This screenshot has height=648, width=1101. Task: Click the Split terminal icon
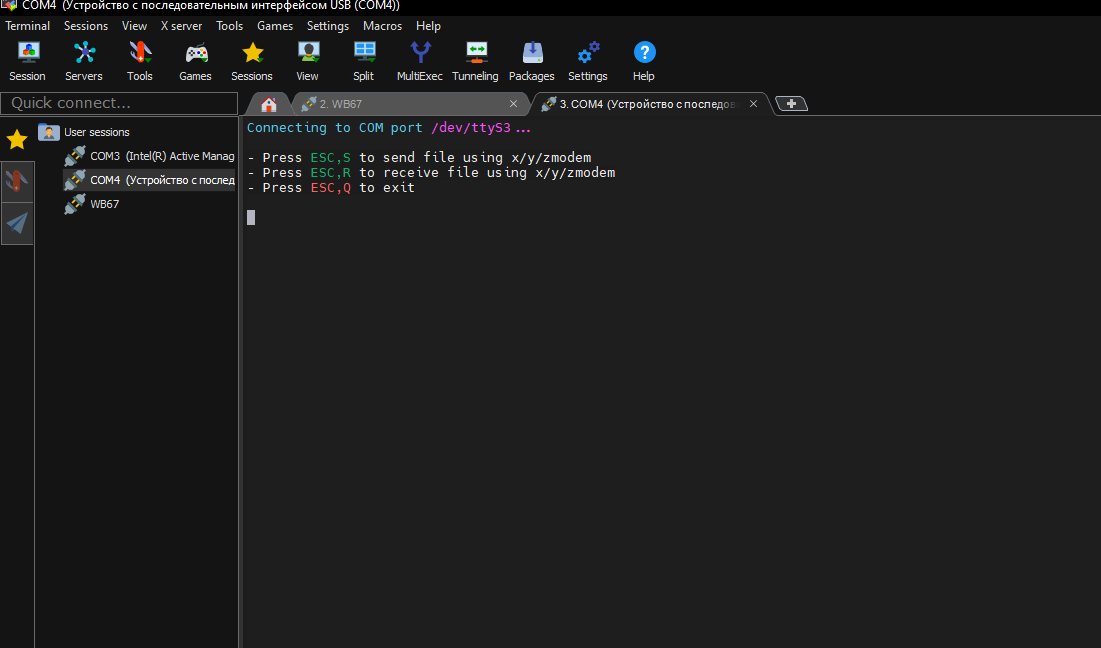point(364,61)
